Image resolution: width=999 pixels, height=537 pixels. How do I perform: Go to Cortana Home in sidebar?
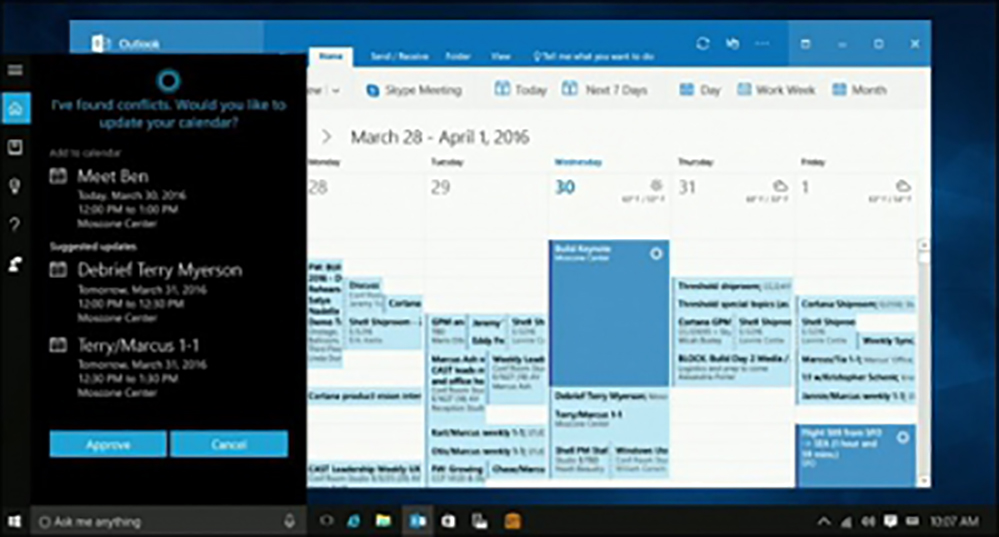click(x=15, y=108)
